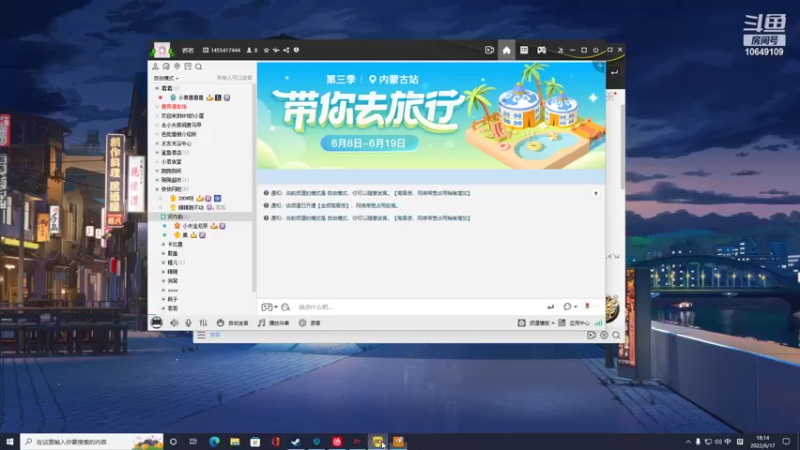Open the gamepad emoji dropdown in chat input
This screenshot has height=450, width=800.
tap(269, 307)
